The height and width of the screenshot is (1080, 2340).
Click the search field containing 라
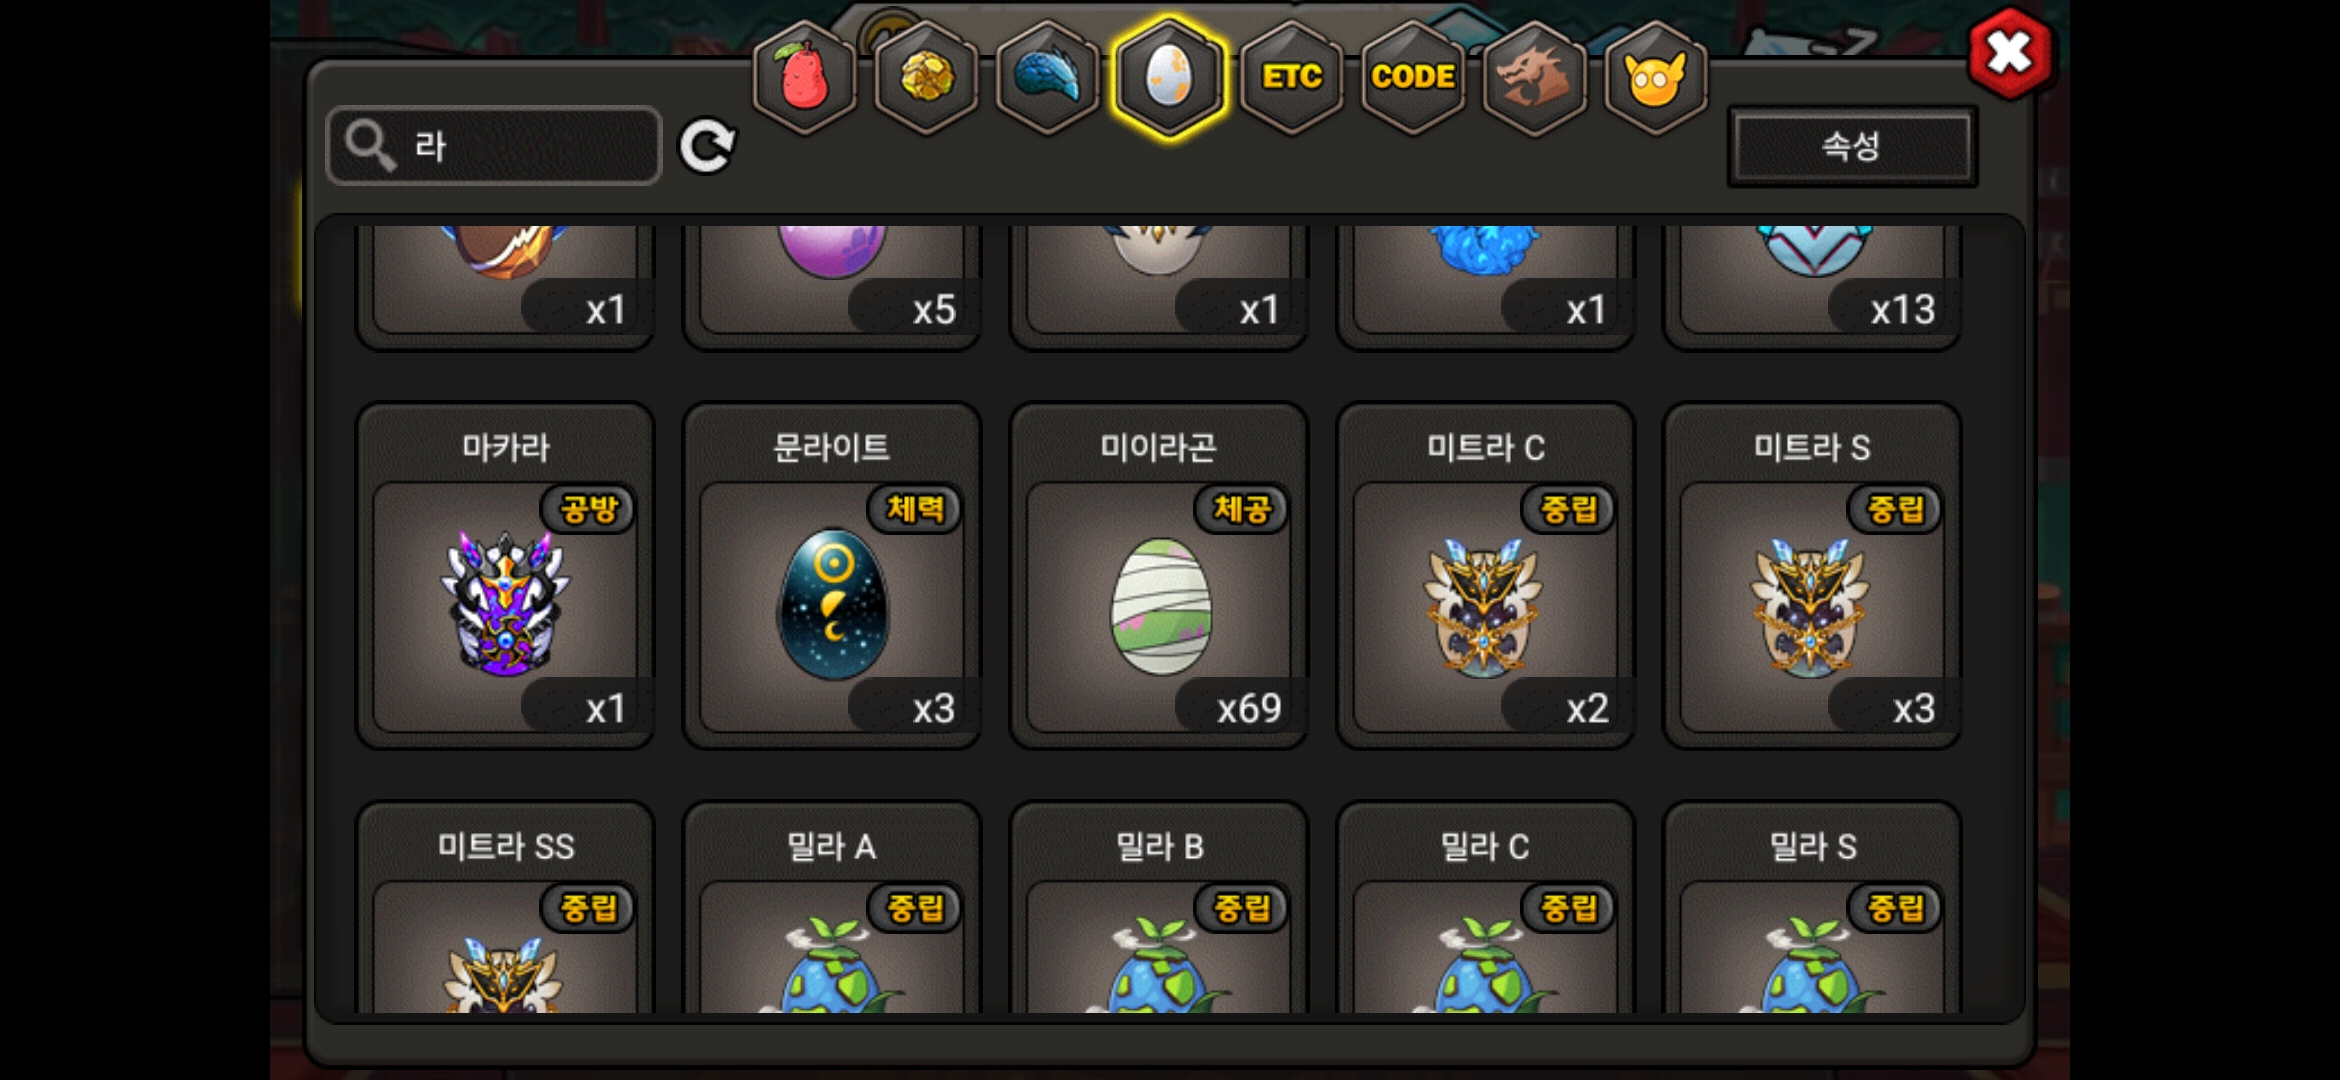tap(494, 146)
